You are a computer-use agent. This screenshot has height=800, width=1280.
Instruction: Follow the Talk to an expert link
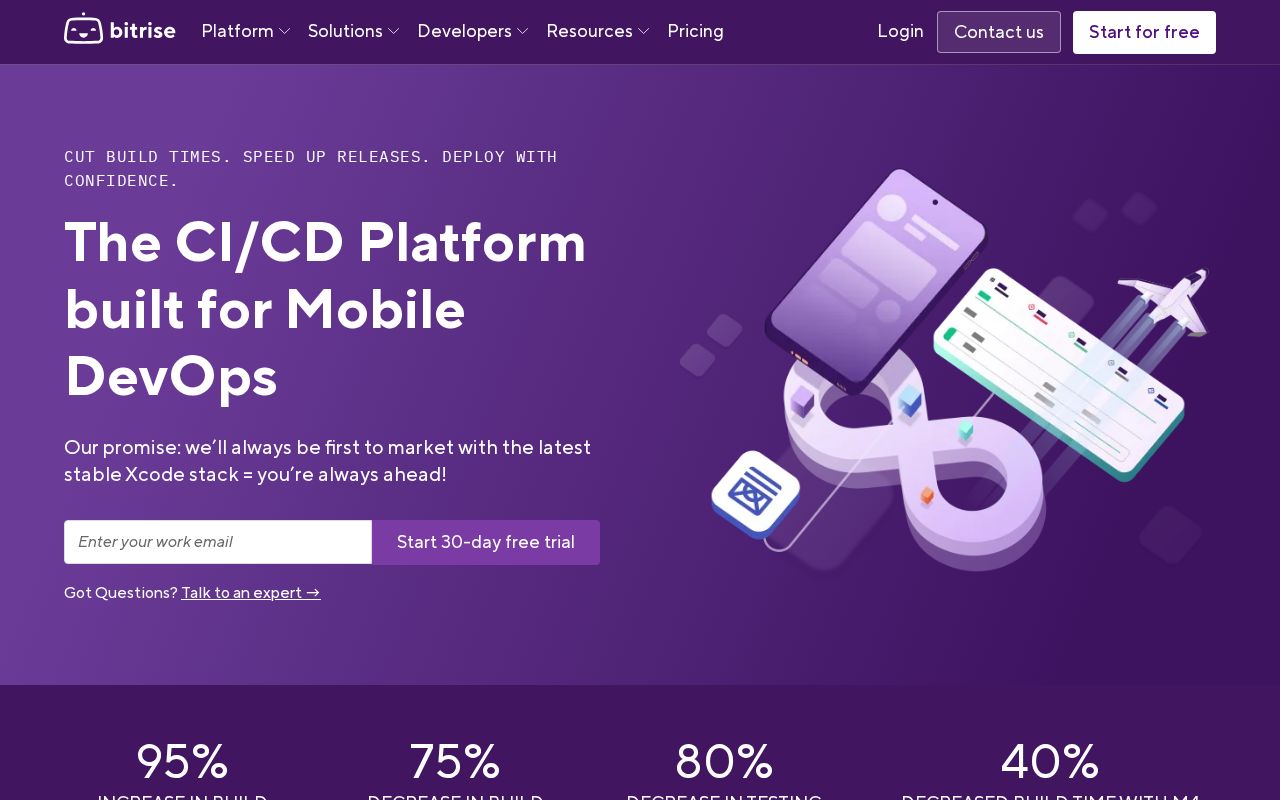(251, 592)
